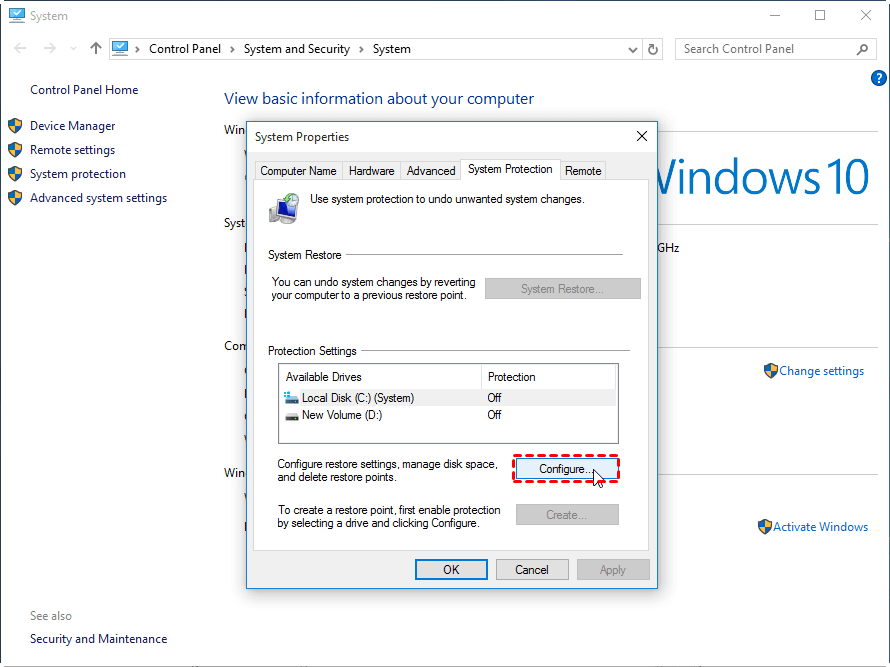Open Control Panel Home

point(84,90)
